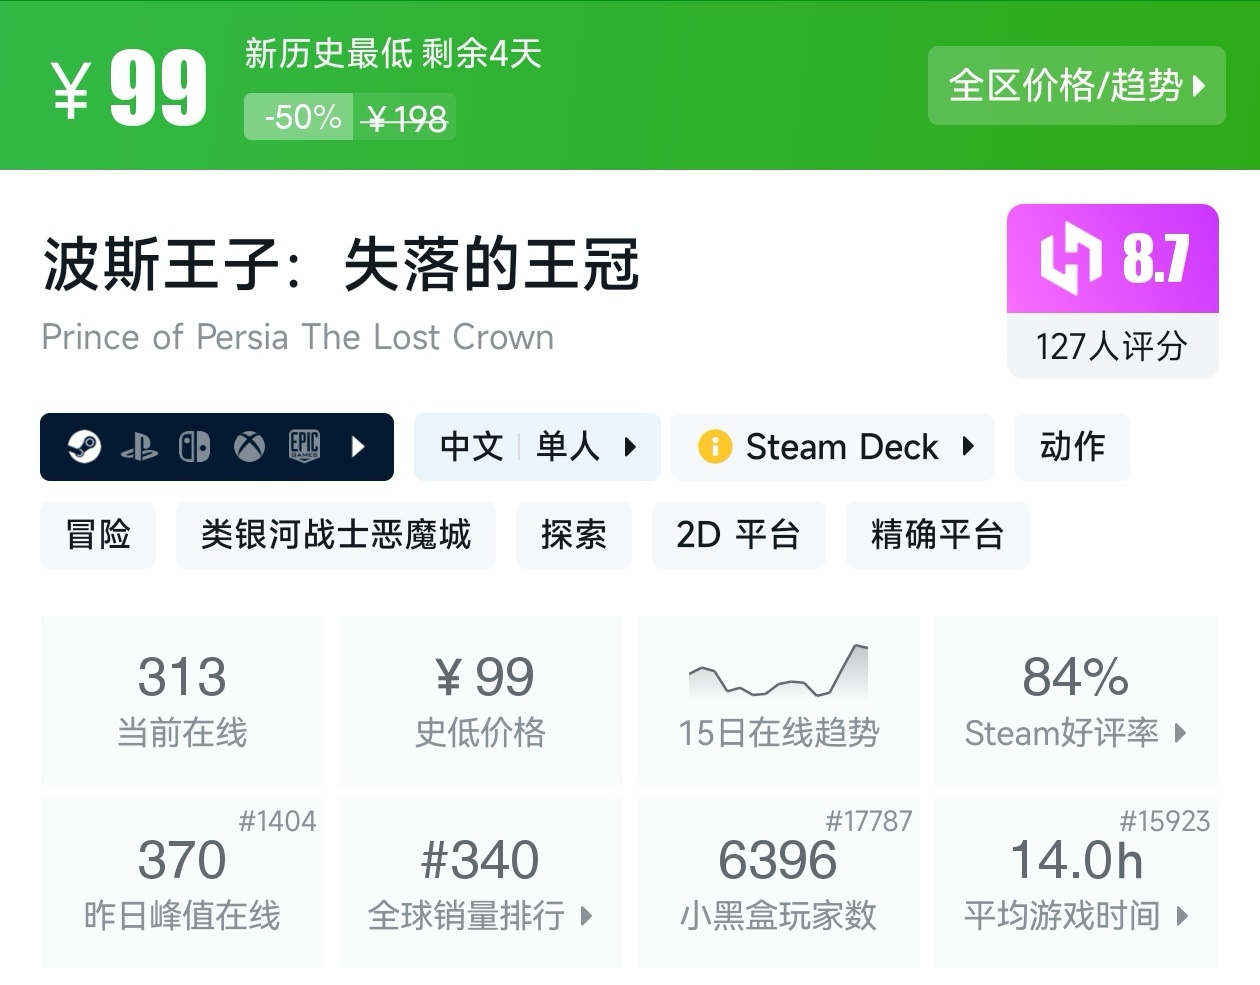
Task: Click the Steam platform icon
Action: (84, 446)
